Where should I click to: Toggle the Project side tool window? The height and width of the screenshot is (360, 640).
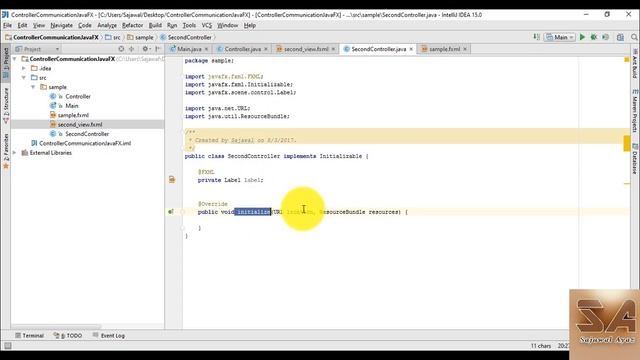pos(6,62)
